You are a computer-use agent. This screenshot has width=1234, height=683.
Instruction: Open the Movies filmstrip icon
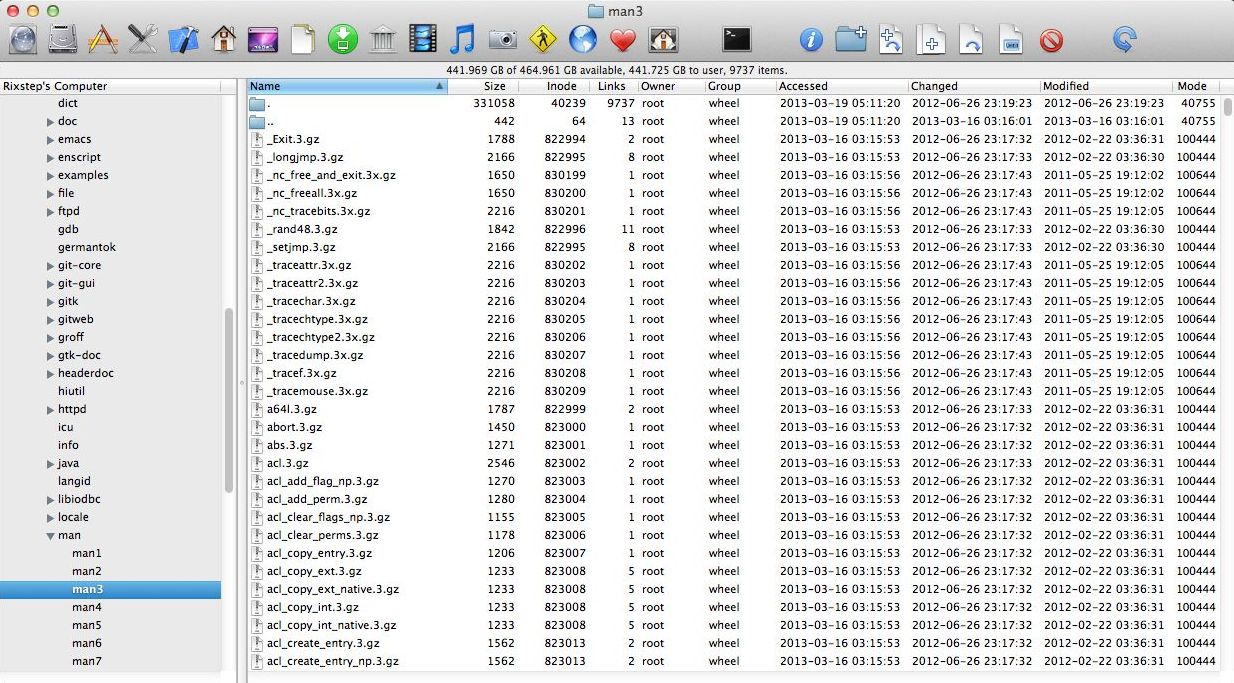click(423, 39)
